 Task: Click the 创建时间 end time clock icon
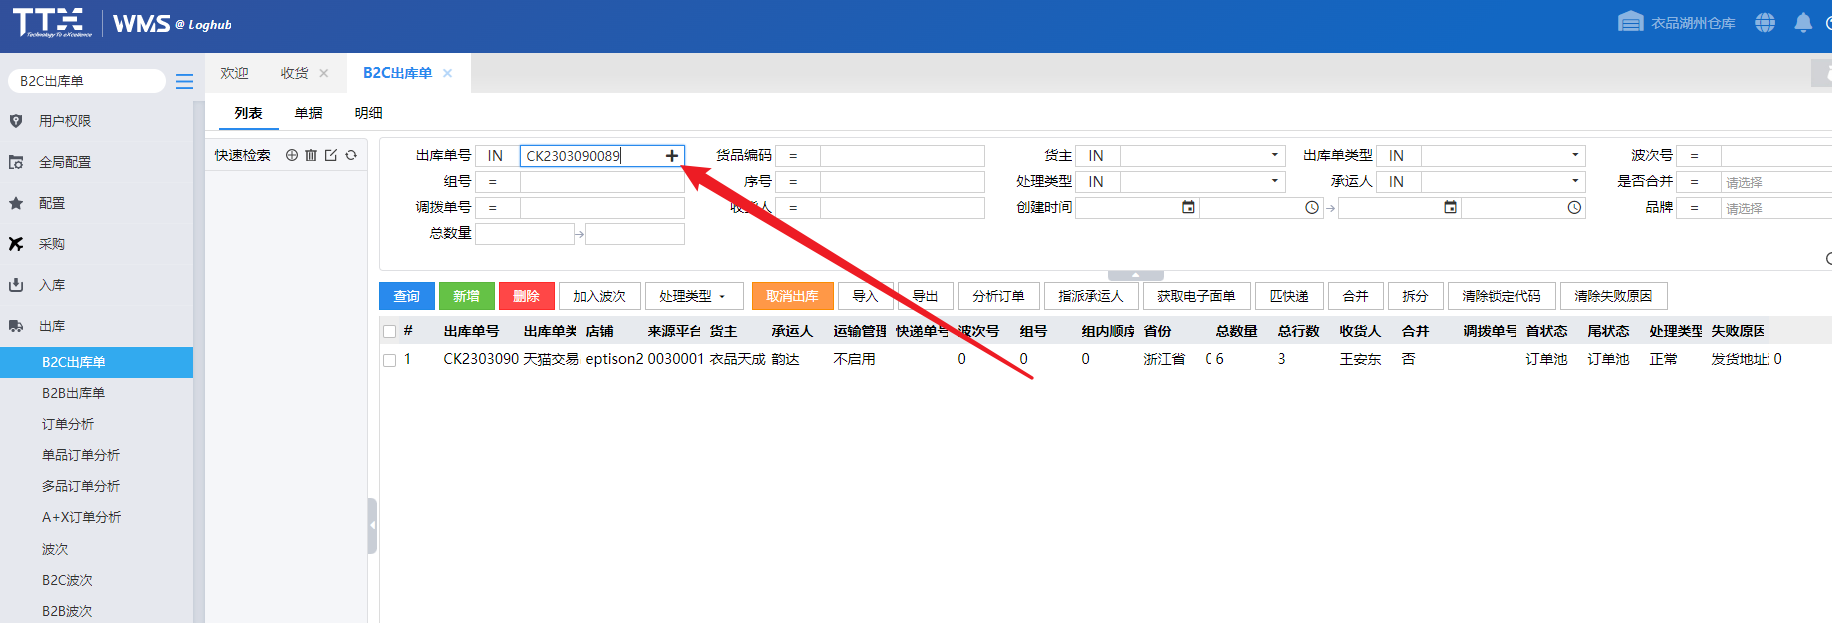[1574, 207]
